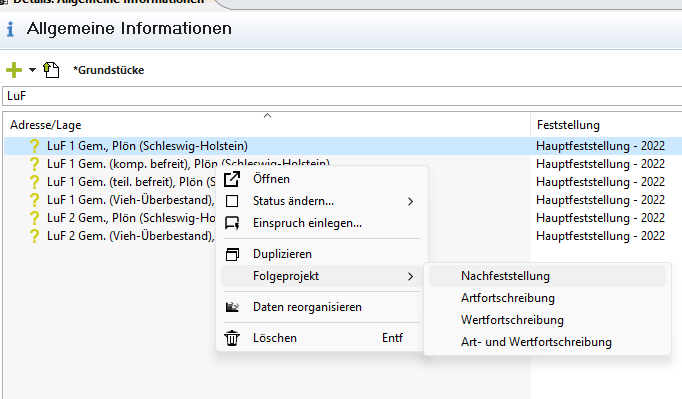Expand the Folgeprojekt submenu chevron

point(410,276)
